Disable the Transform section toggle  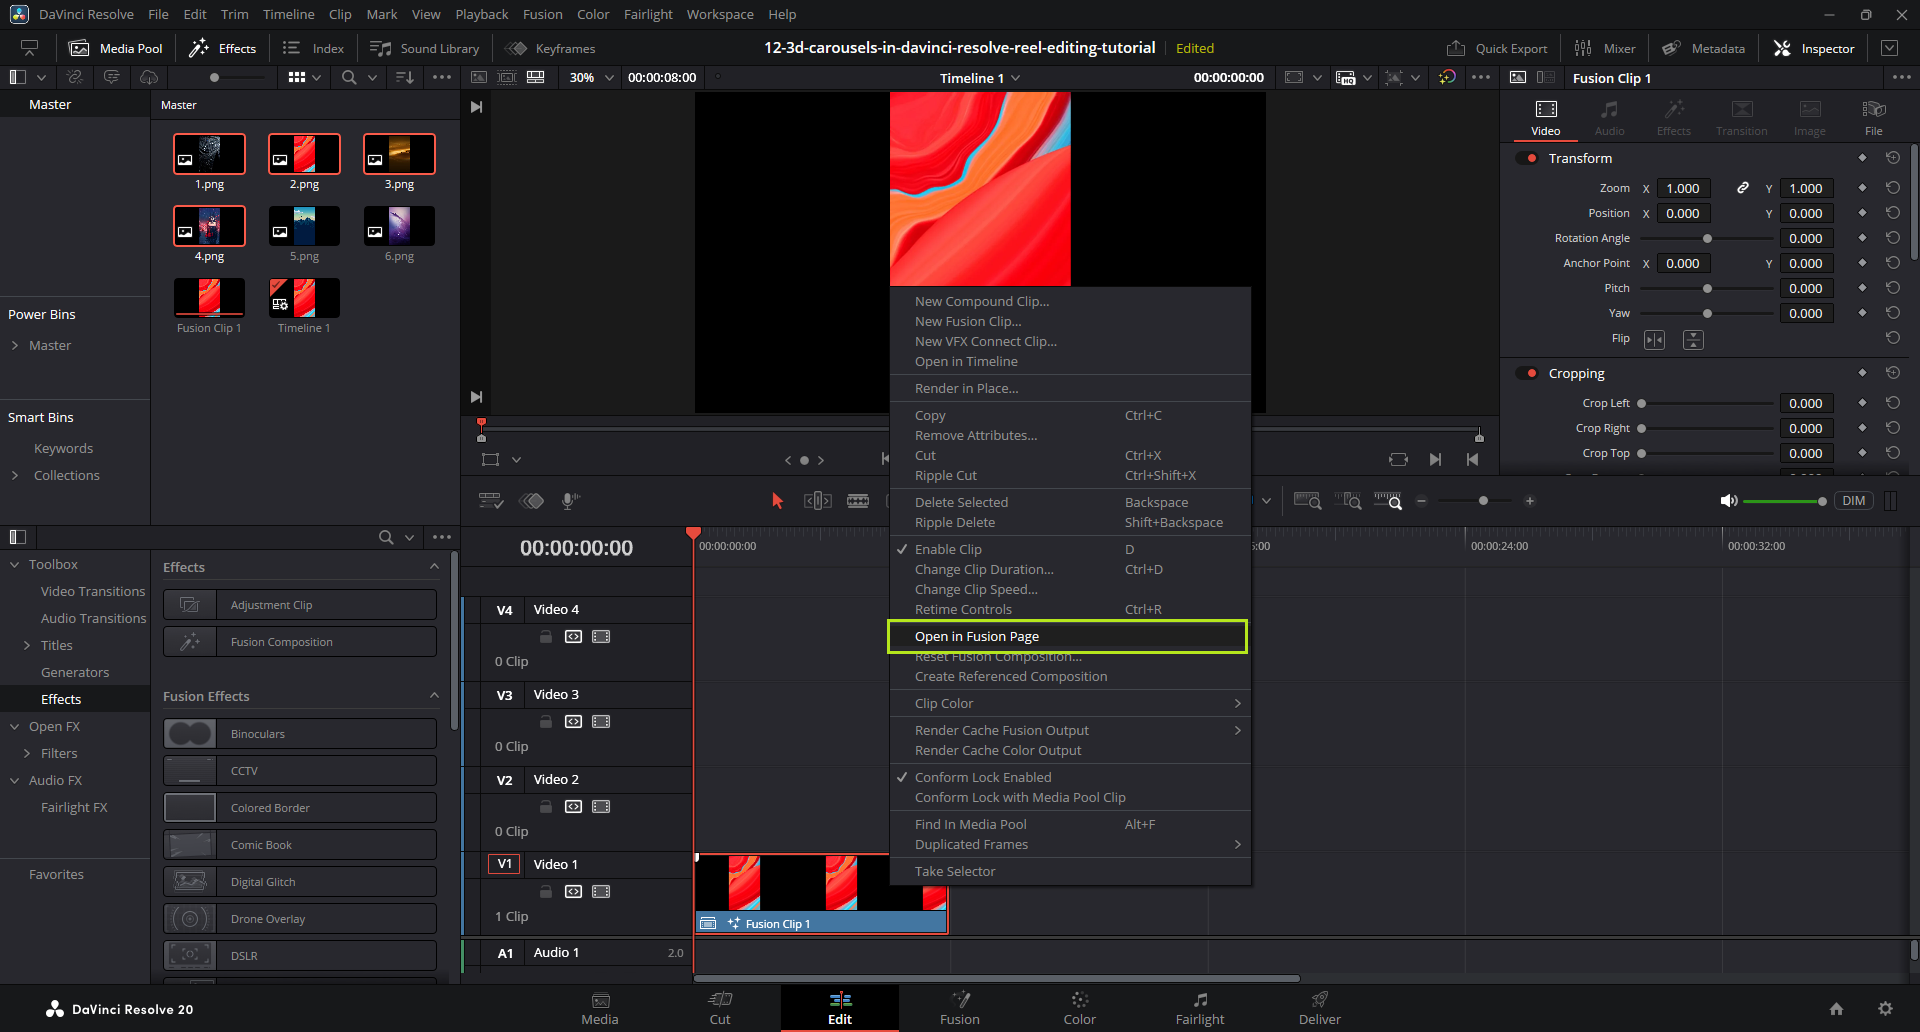coord(1527,158)
